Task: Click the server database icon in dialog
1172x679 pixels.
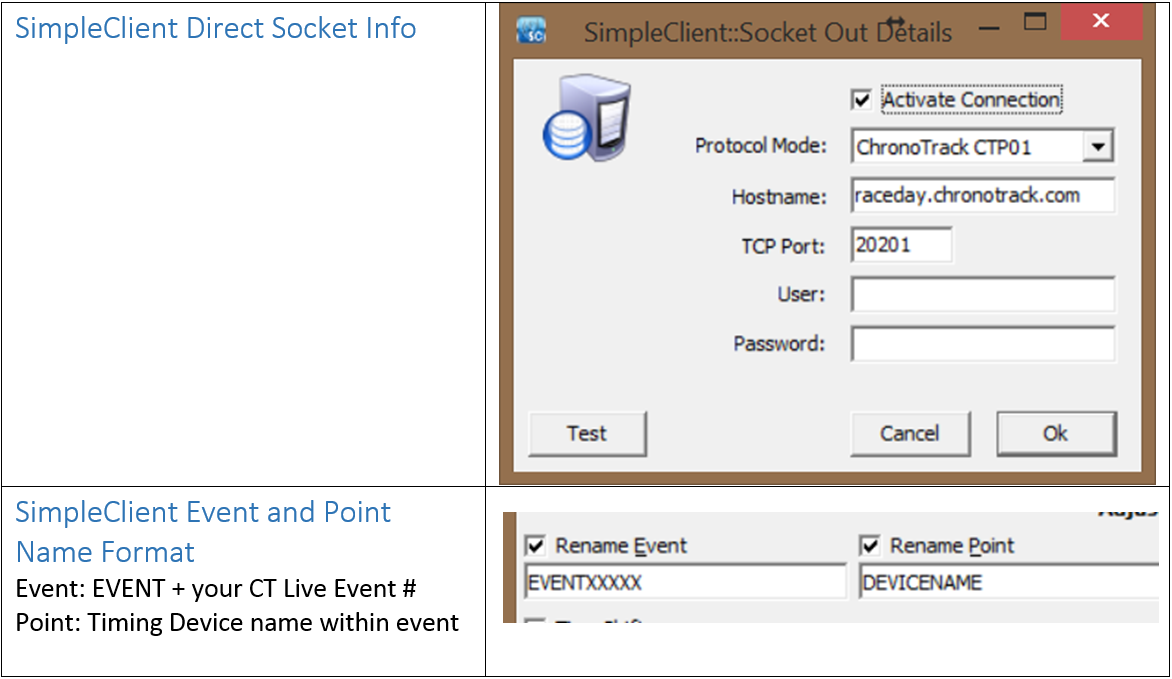Action: pos(587,117)
